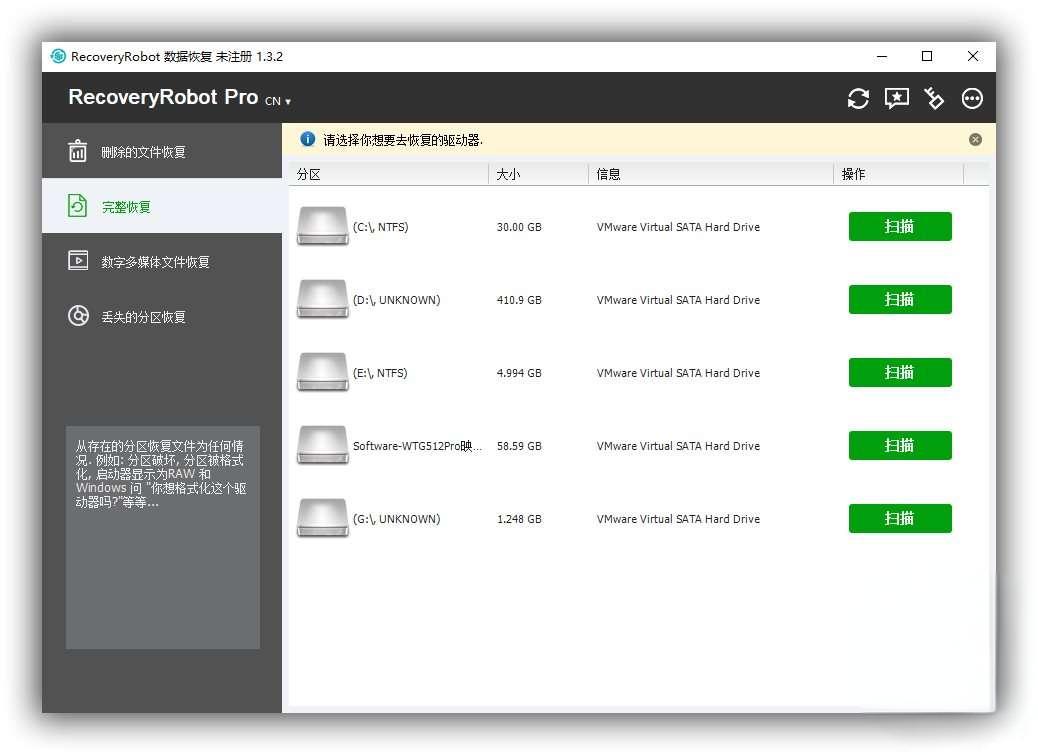Minimize the RecoveryRobot window
The width and height of the screenshot is (1038, 755).
click(x=881, y=56)
